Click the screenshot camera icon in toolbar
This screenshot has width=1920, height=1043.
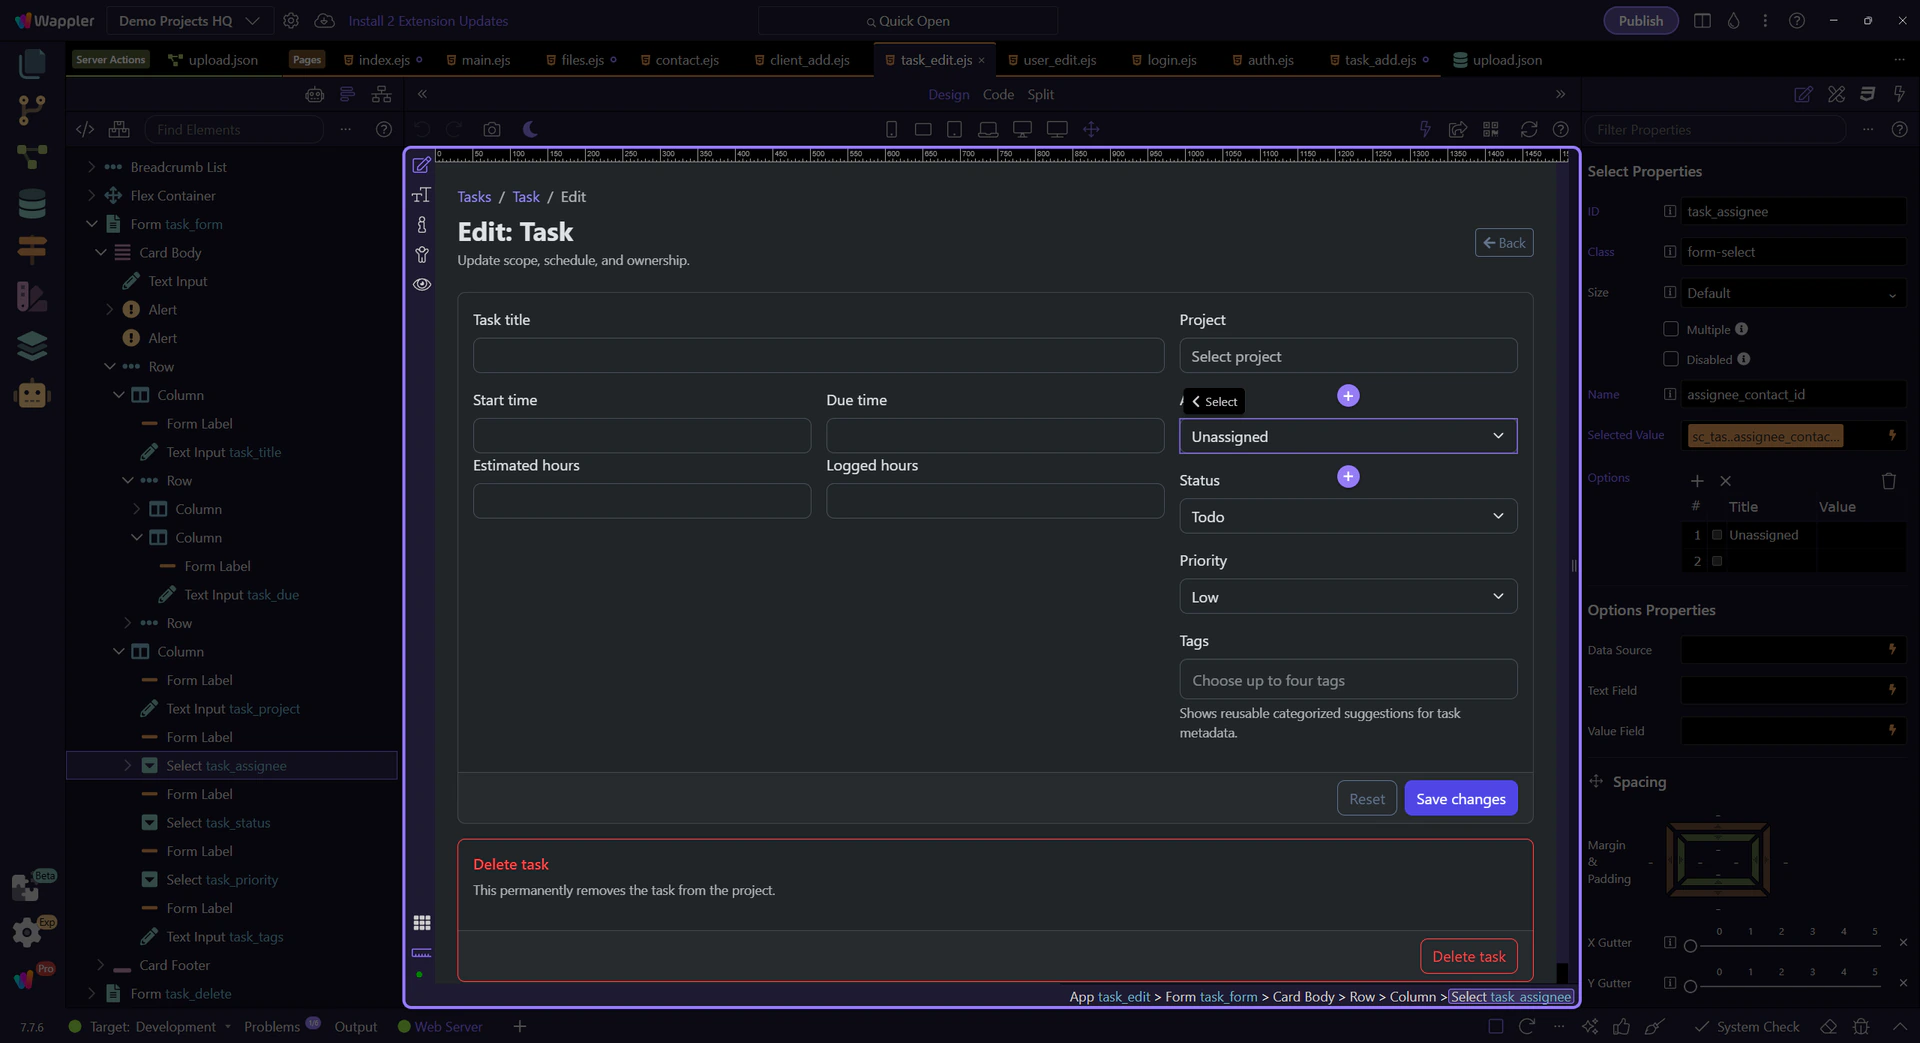[491, 129]
